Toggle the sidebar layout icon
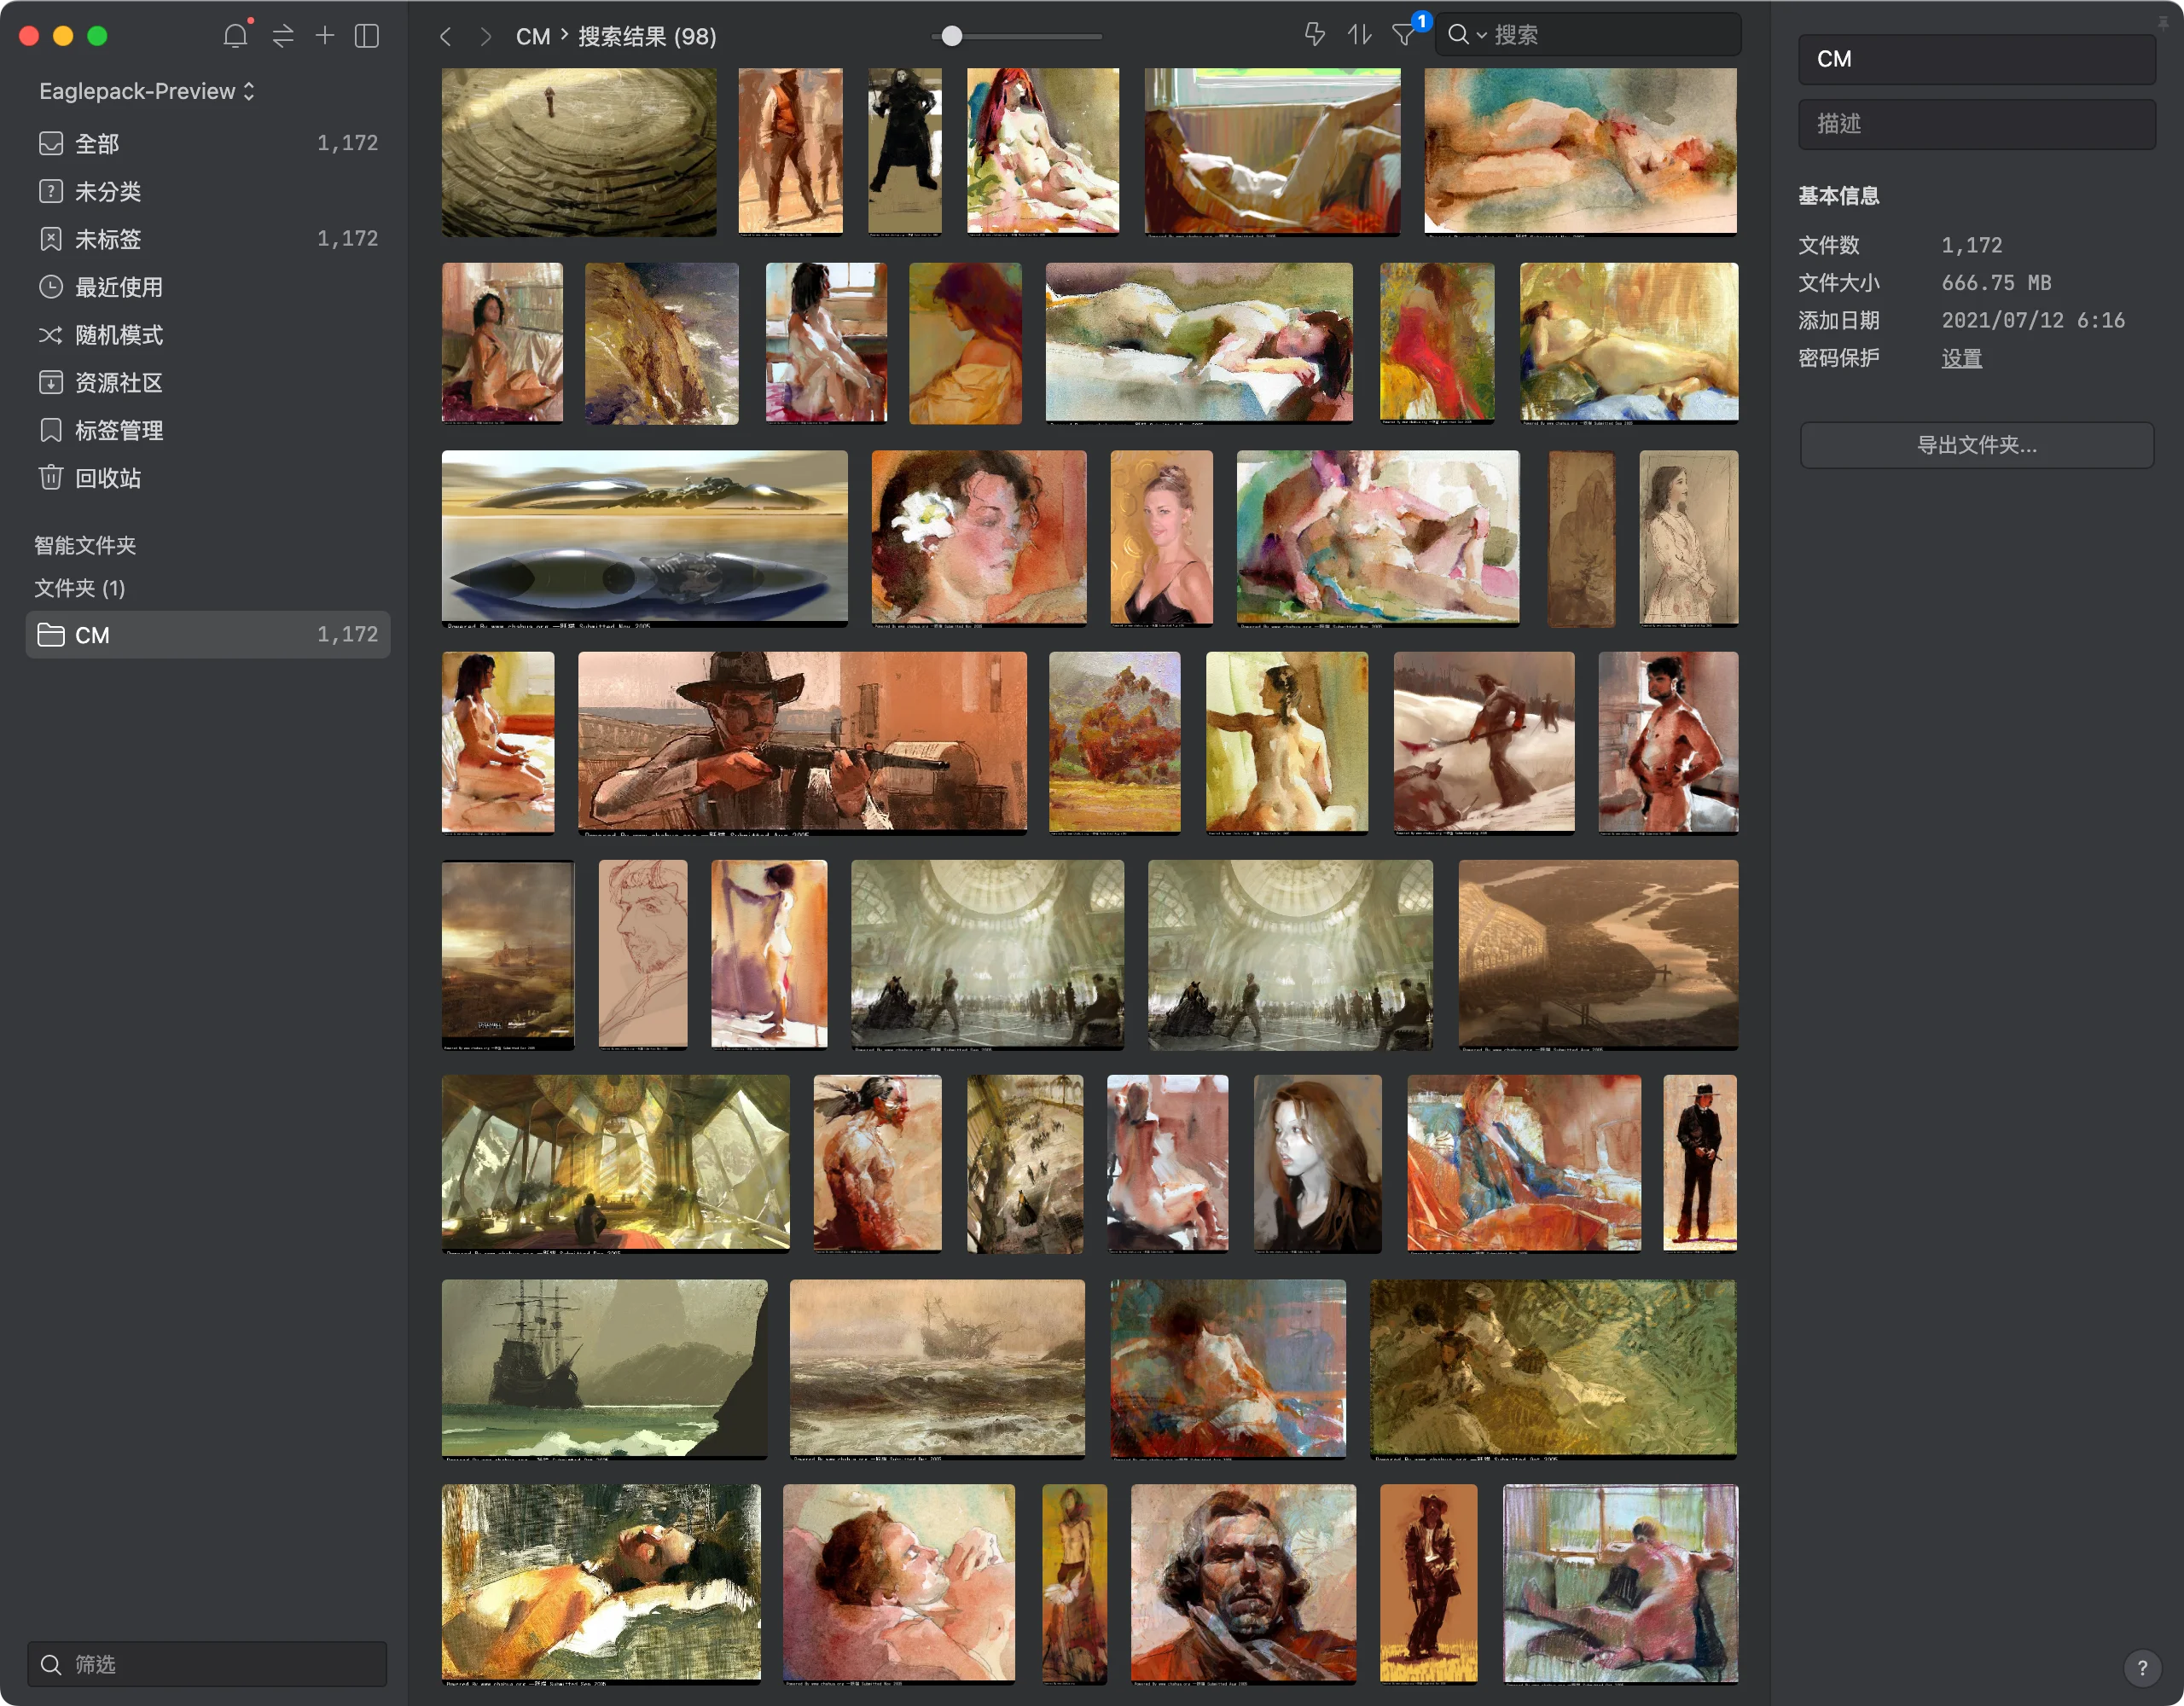Screen dimensions: 2184x1706 coord(367,36)
